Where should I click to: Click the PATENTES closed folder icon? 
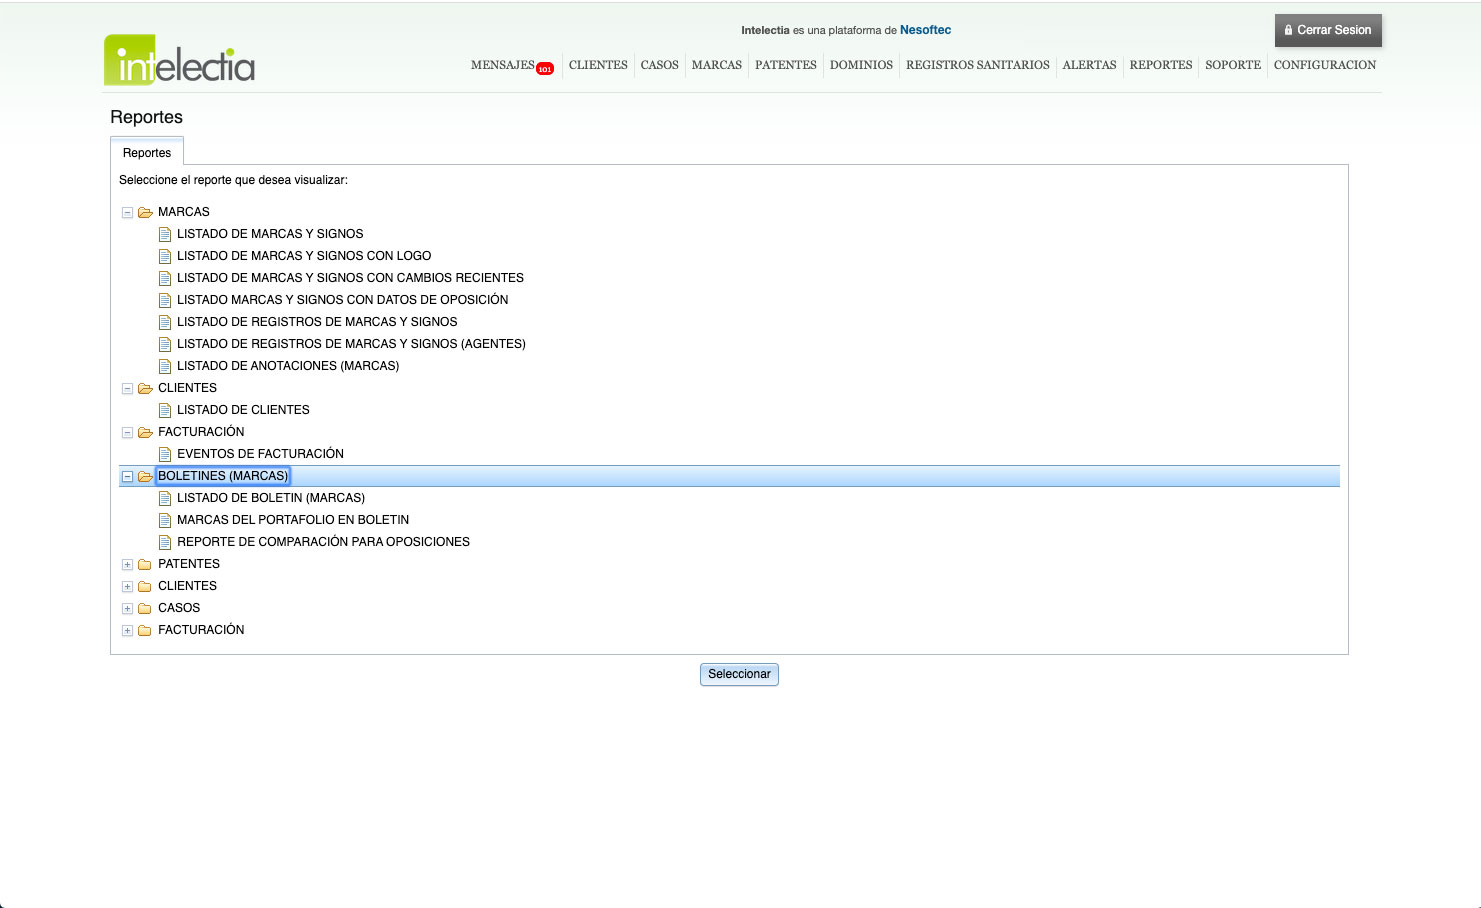(145, 564)
